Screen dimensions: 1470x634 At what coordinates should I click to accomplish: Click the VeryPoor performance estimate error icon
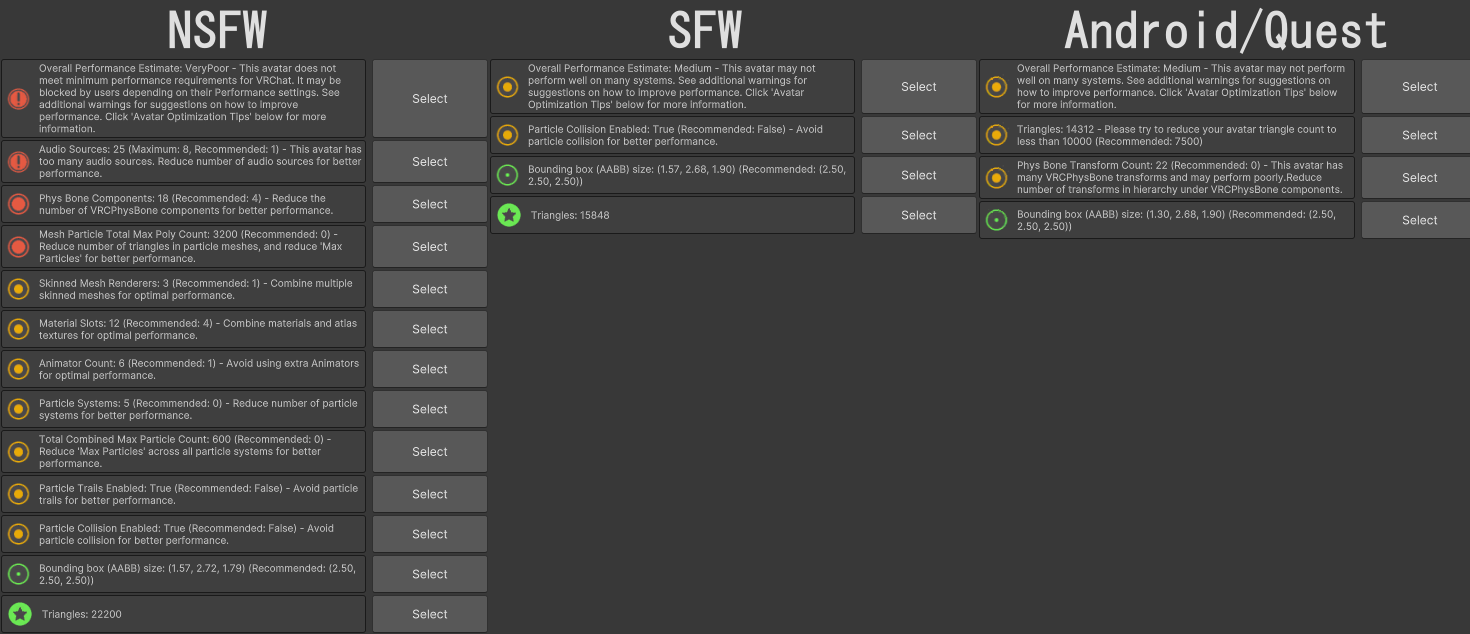point(18,99)
